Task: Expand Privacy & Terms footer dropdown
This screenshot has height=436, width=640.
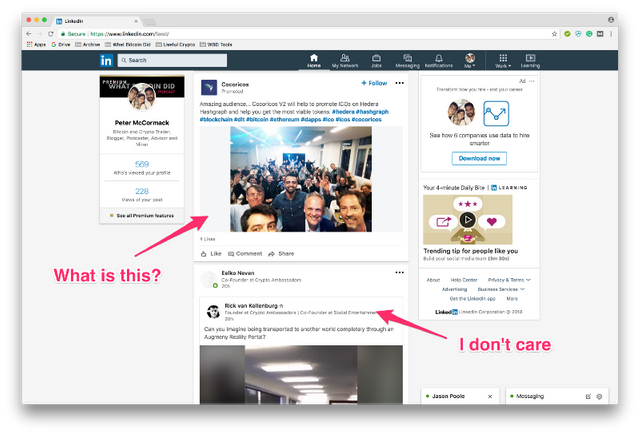Action: (x=509, y=280)
